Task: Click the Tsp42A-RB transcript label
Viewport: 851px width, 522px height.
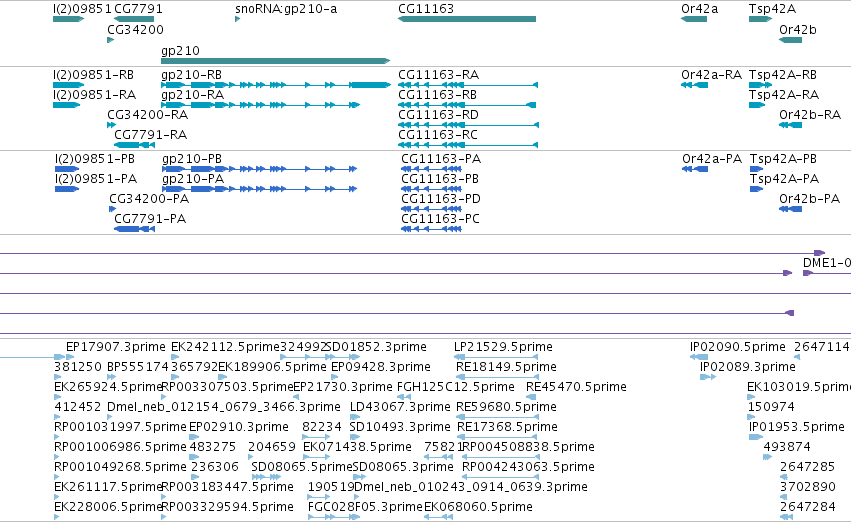Action: (783, 75)
